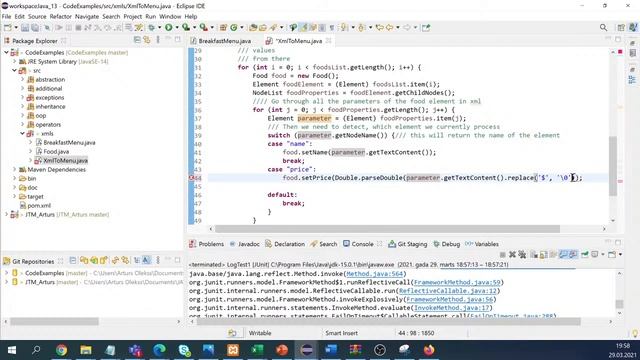Click the Terminate square icon in Console
This screenshot has width=640, height=360.
502,255
